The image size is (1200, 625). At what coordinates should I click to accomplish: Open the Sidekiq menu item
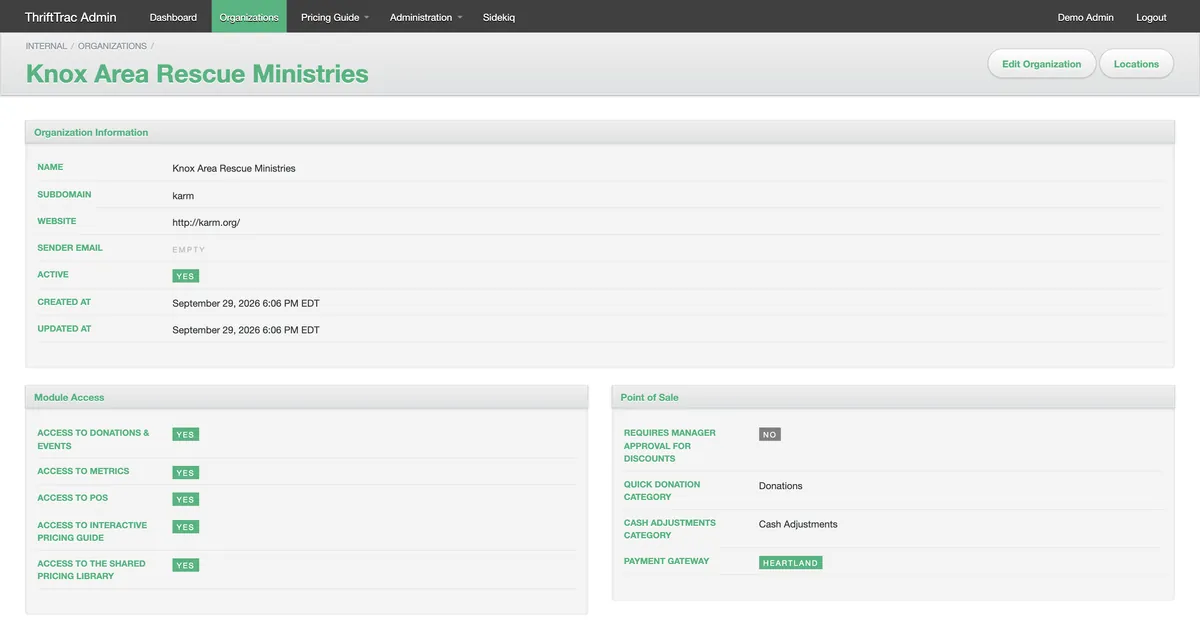click(499, 17)
